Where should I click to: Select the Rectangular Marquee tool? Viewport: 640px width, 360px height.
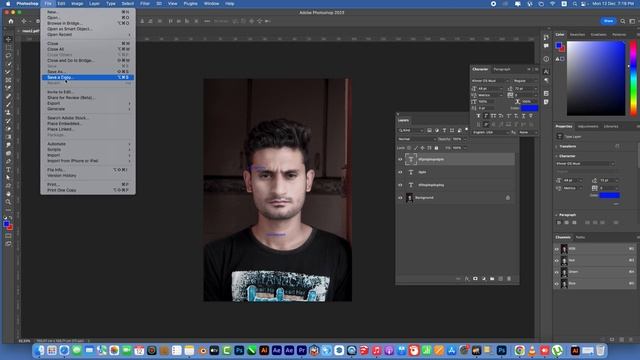[8, 47]
